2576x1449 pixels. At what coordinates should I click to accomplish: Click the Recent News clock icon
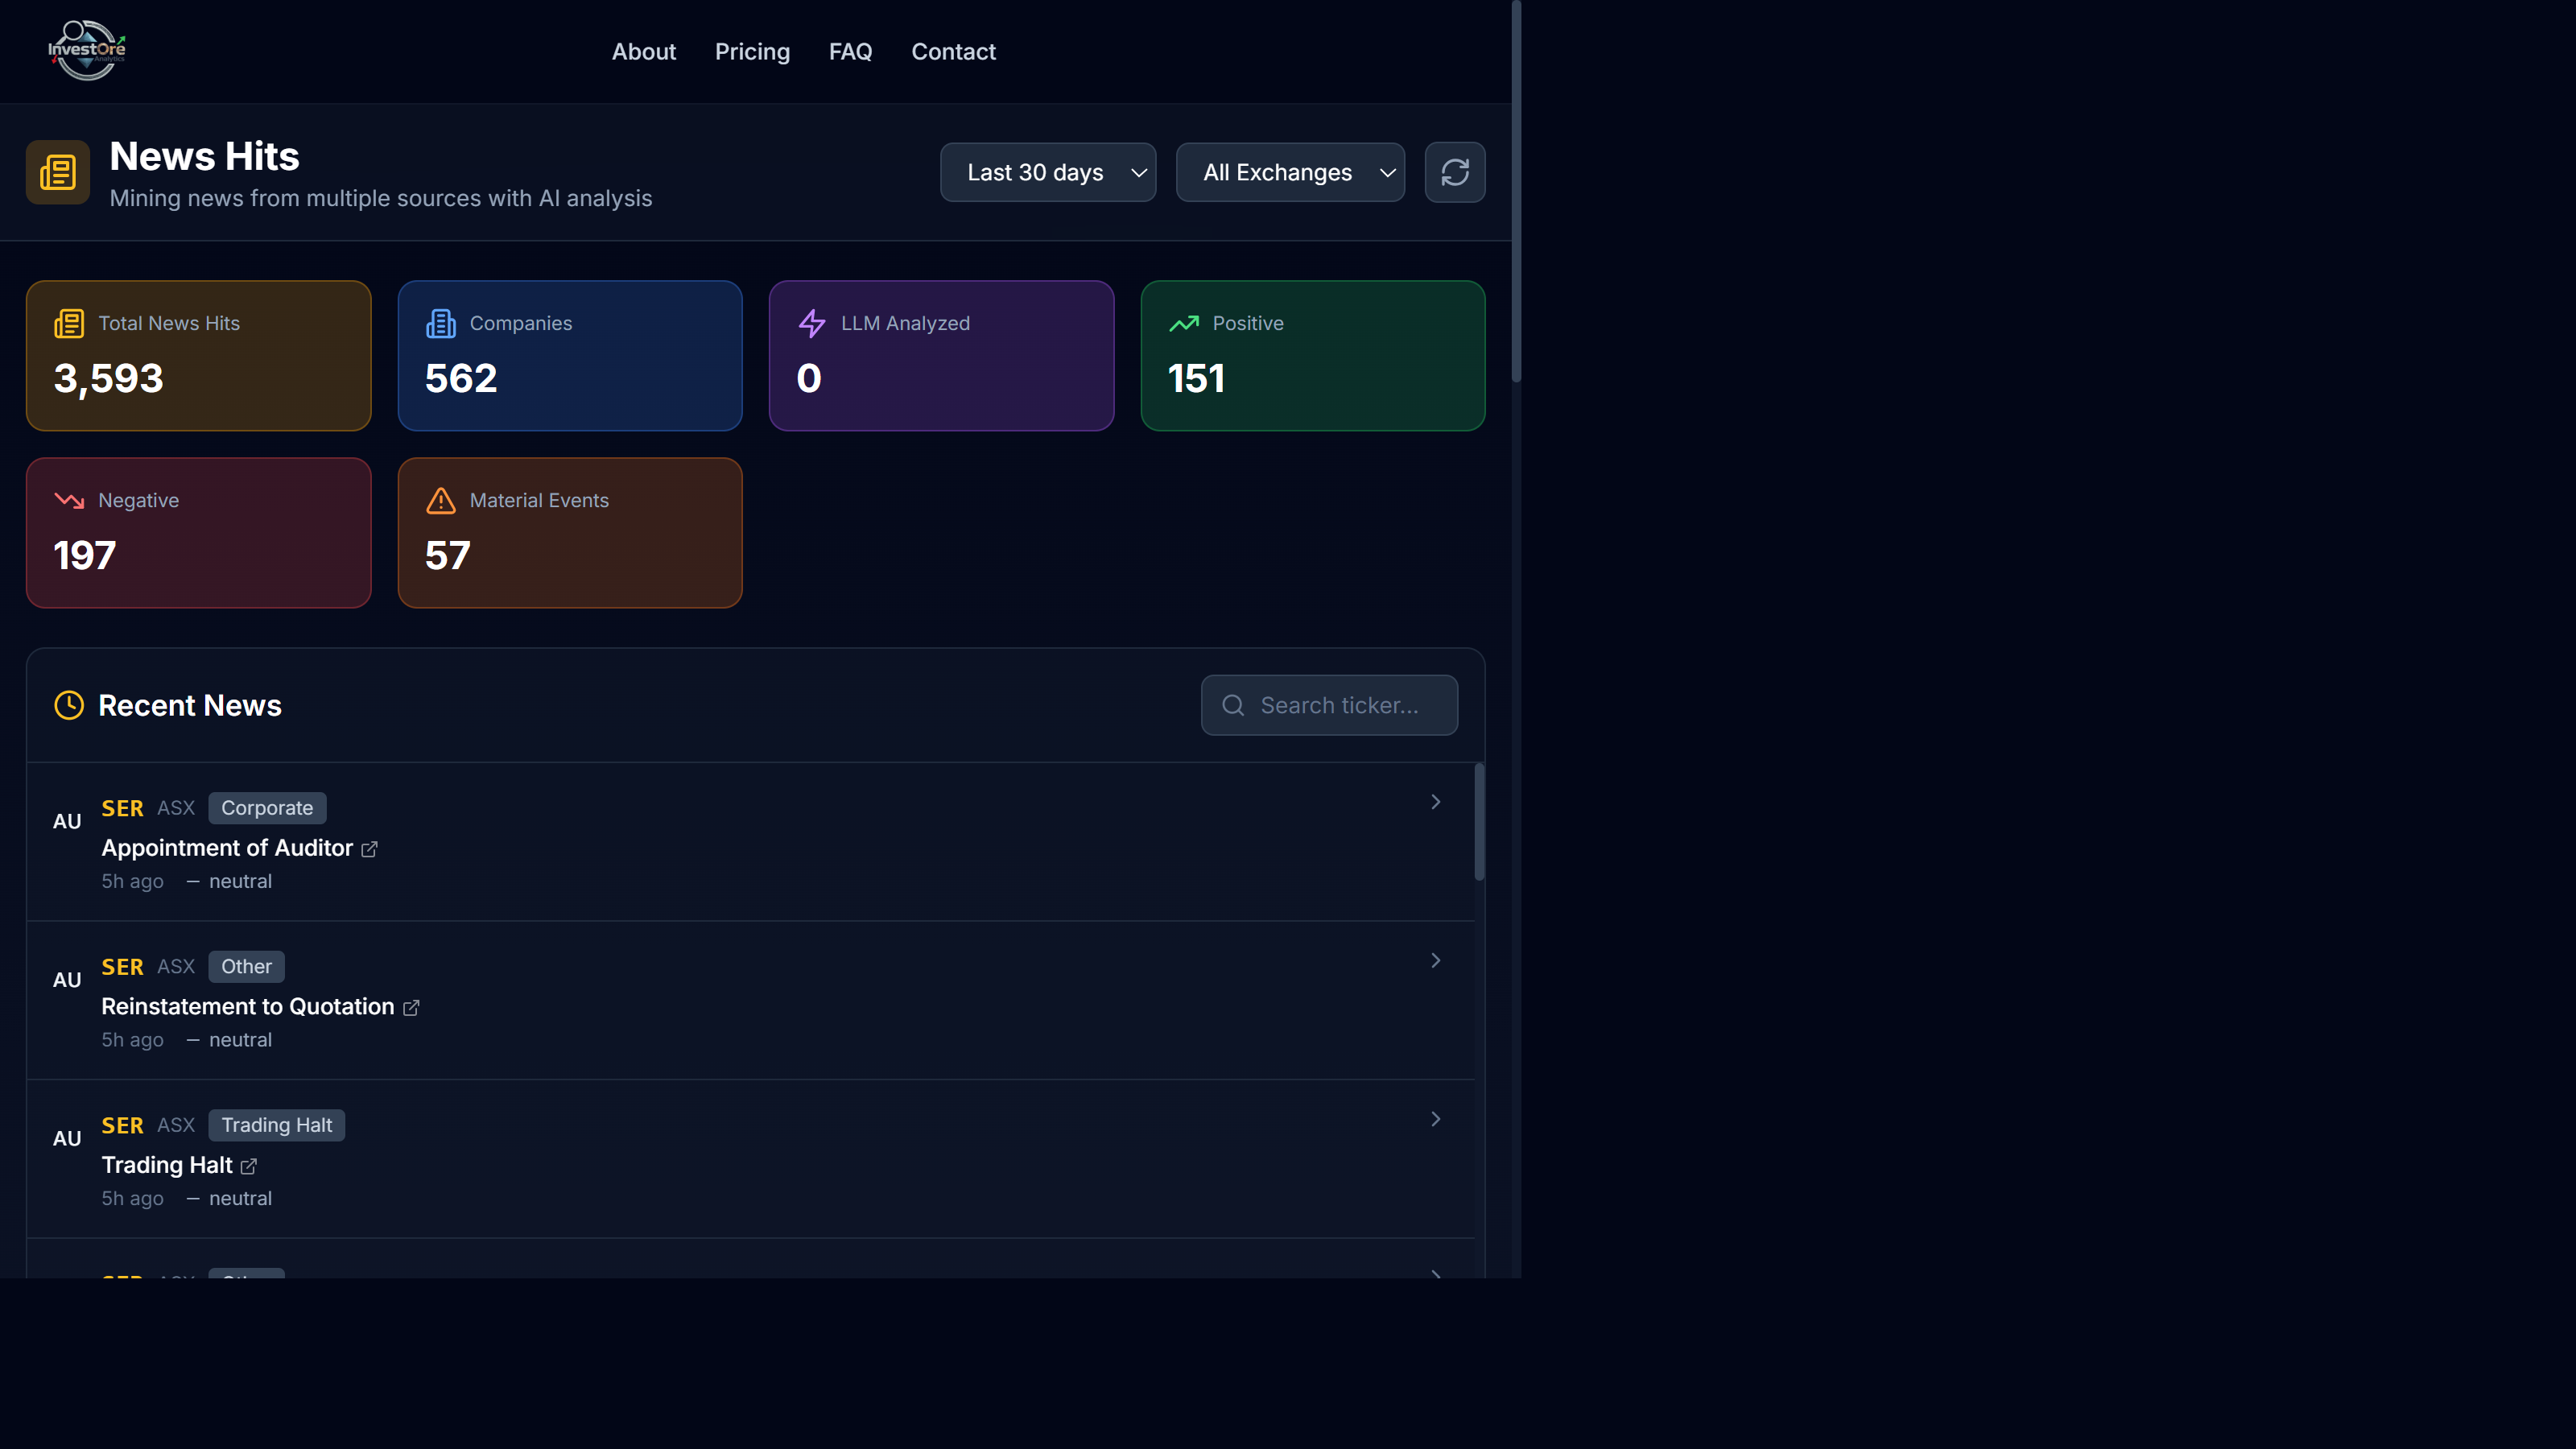coord(69,705)
